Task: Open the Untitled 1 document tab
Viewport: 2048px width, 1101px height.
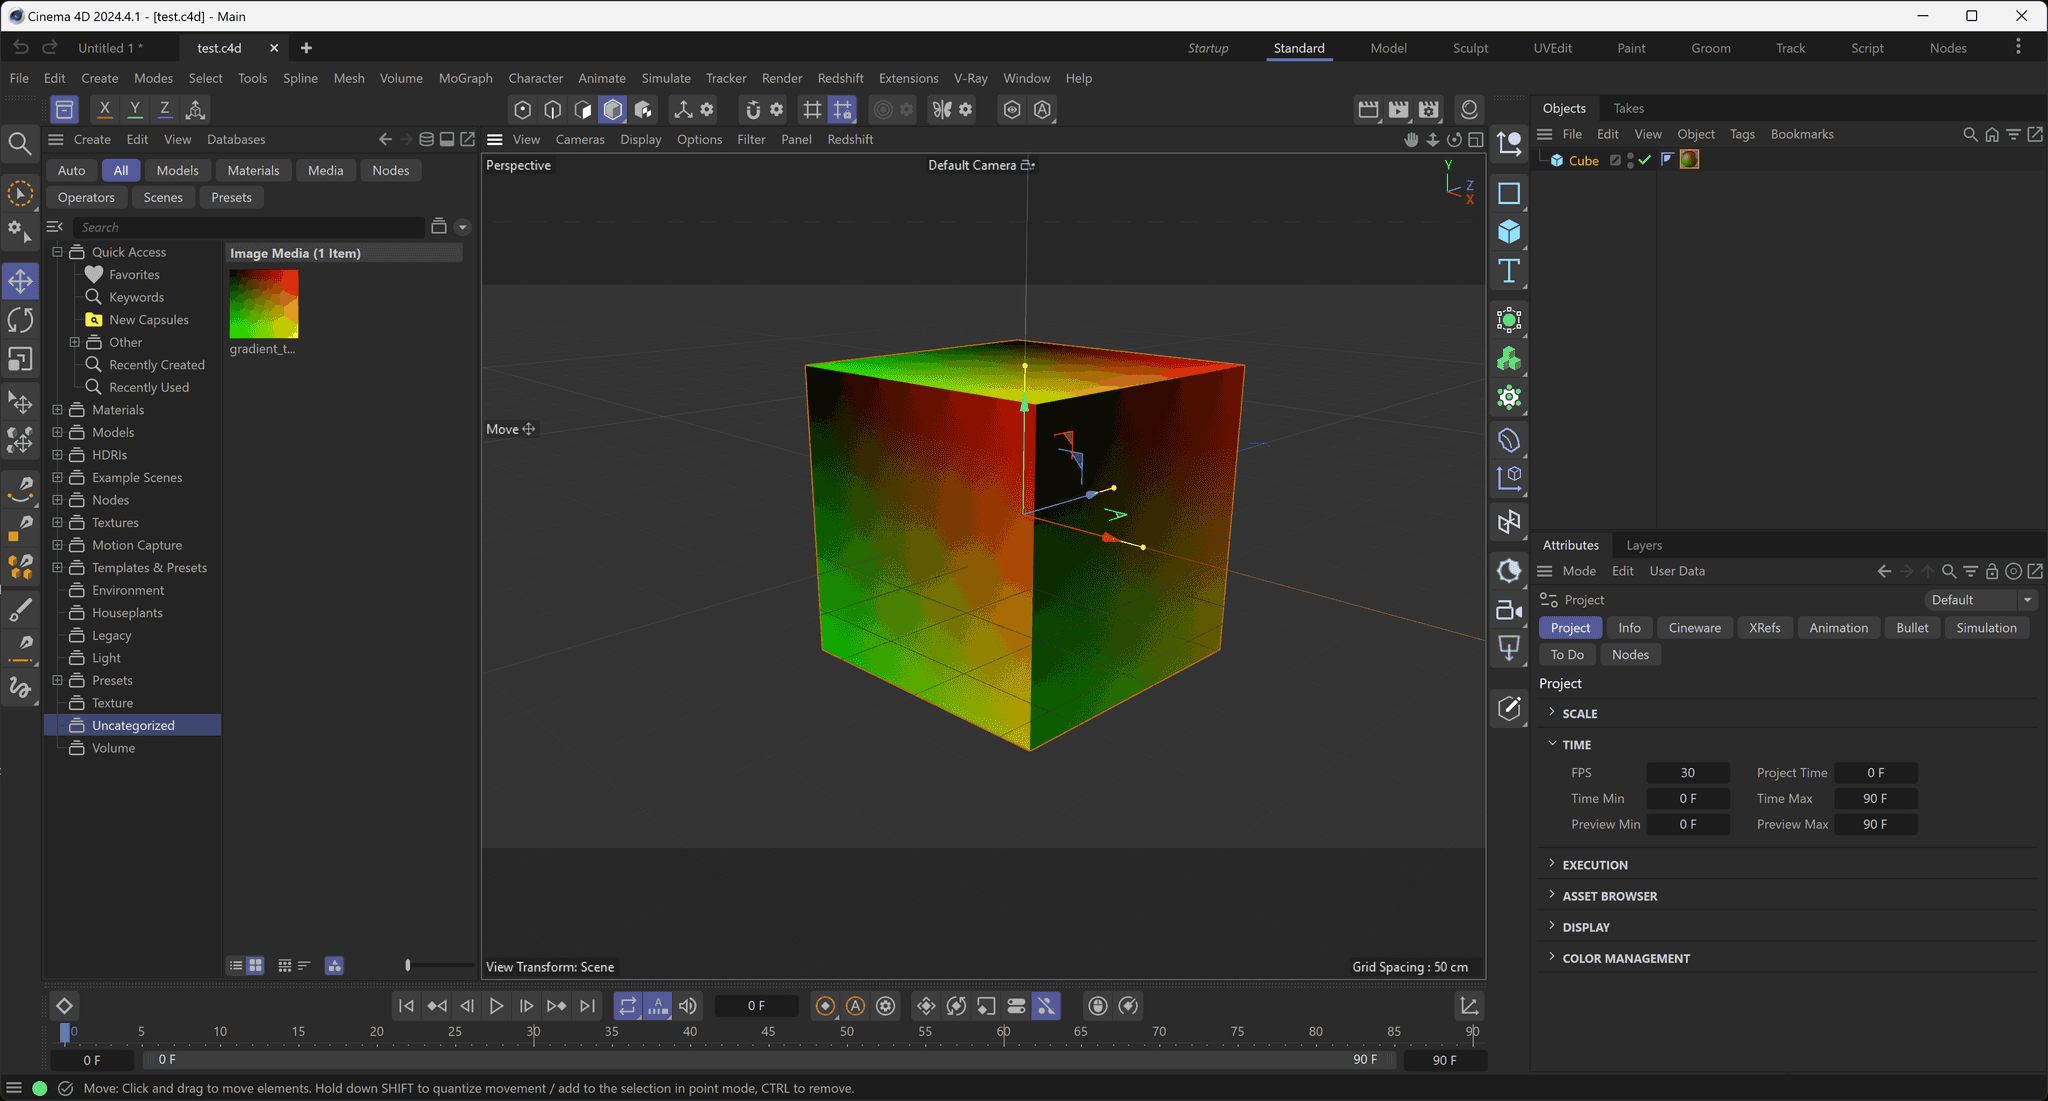Action: point(110,48)
